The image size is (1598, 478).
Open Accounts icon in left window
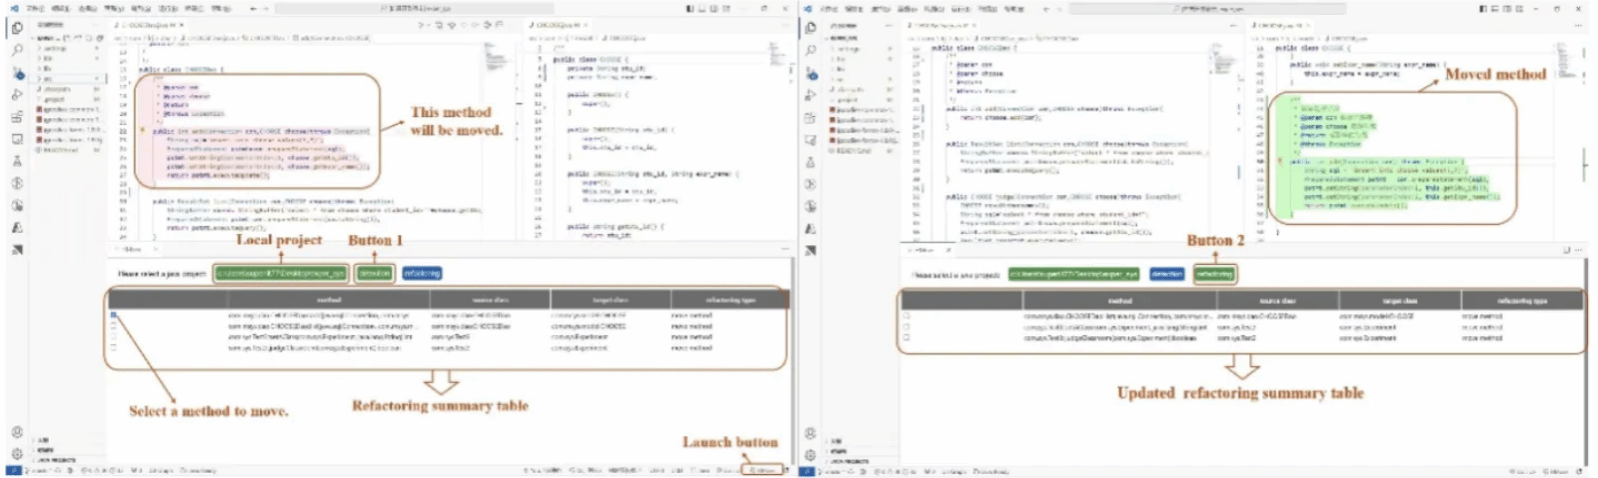(17, 432)
